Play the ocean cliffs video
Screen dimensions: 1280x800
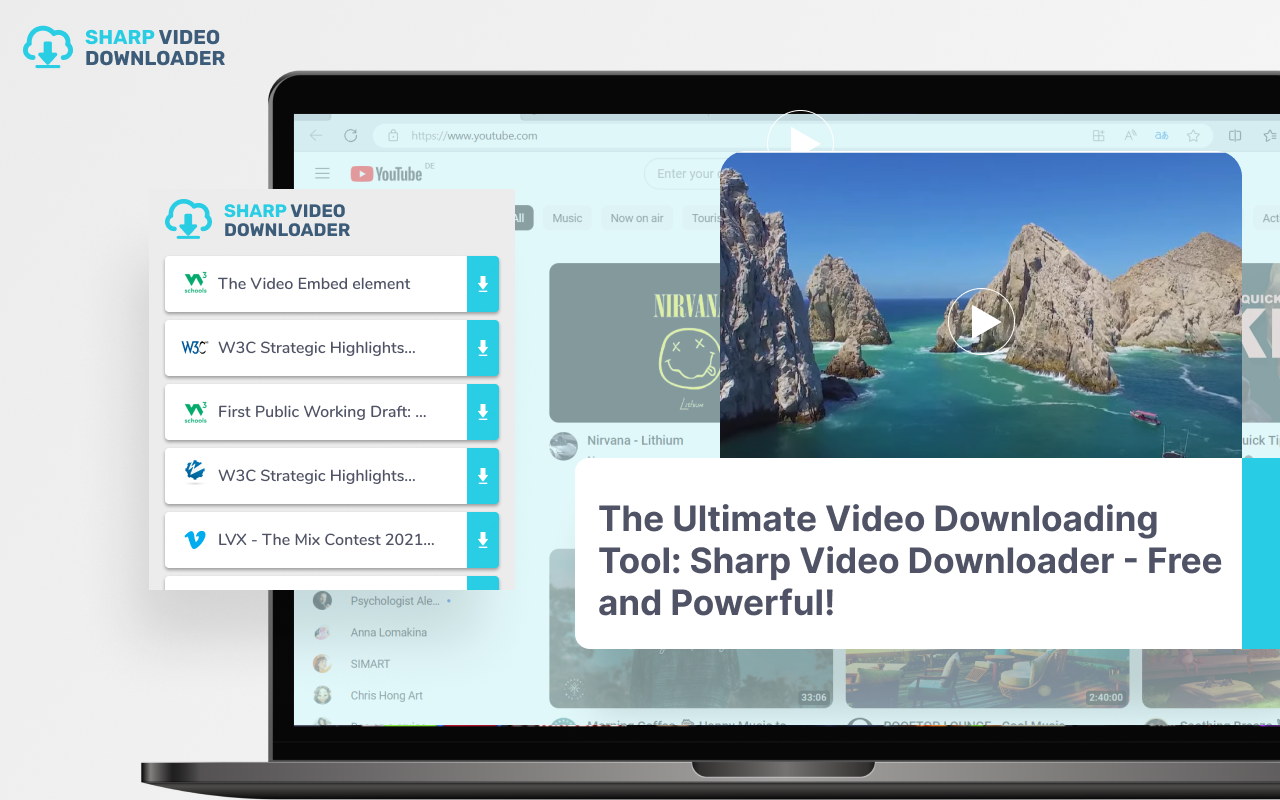[981, 321]
